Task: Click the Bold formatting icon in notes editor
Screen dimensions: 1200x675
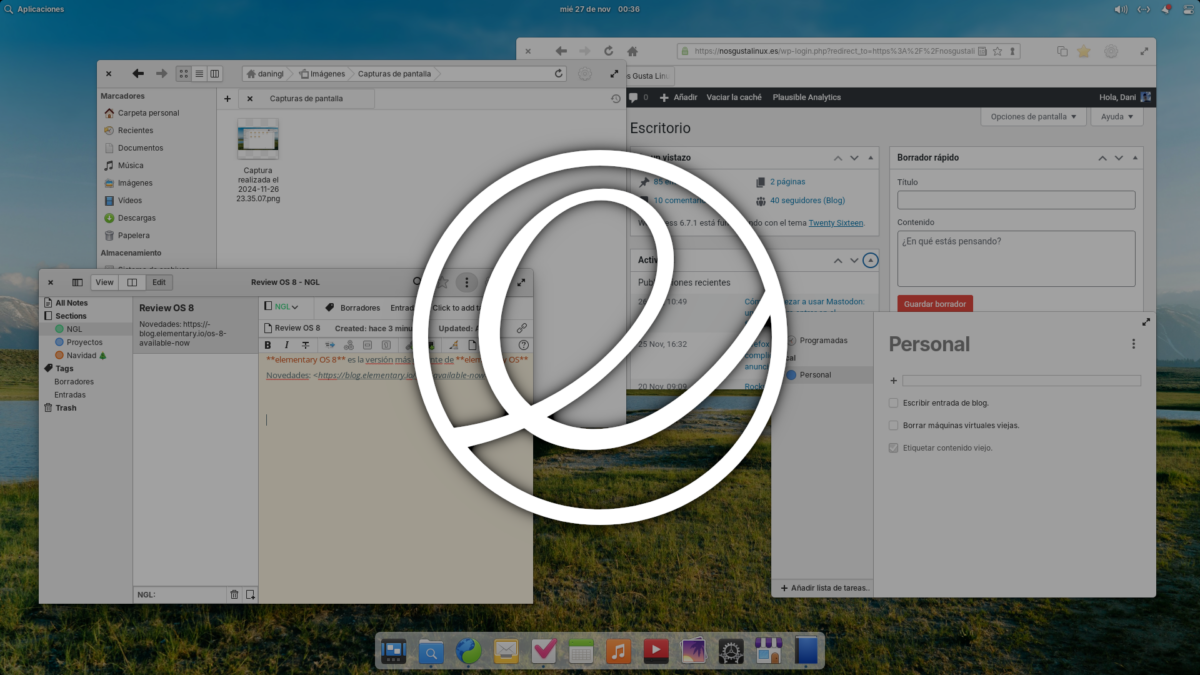Action: point(268,345)
